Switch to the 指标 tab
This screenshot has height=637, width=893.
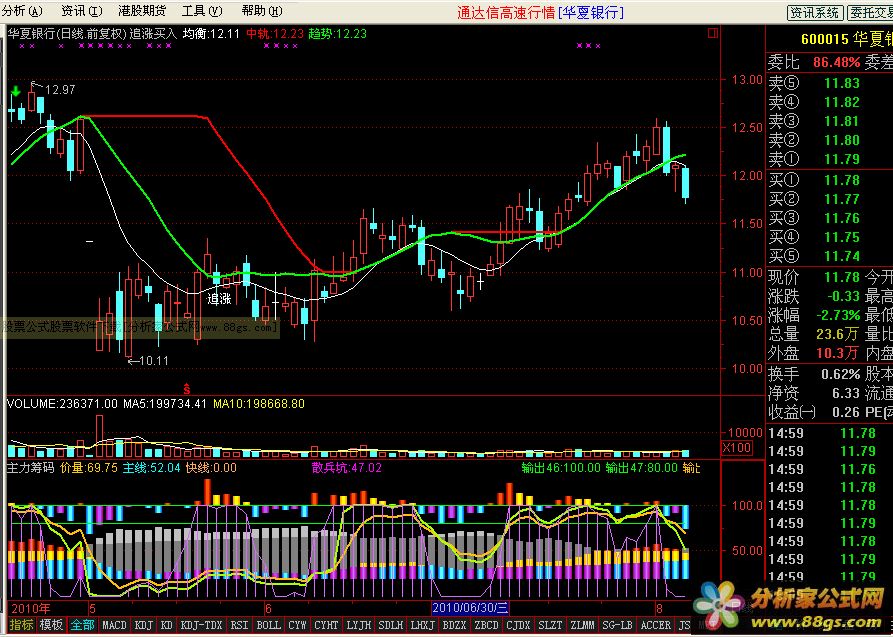[x=22, y=625]
